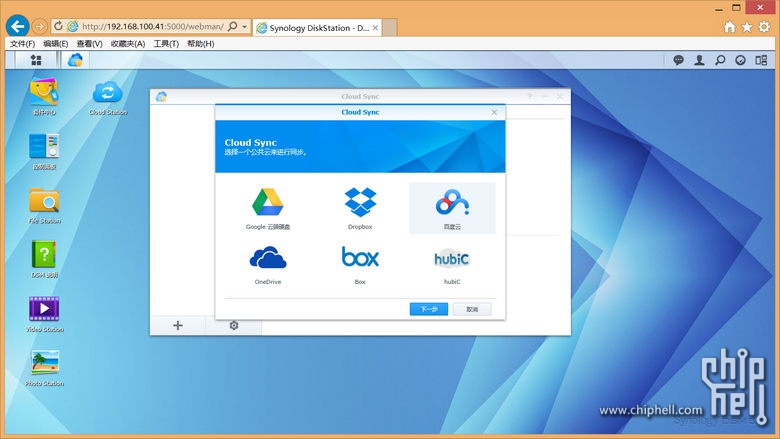The image size is (780, 439).
Task: Open the 收藏夹(A) menu
Action: click(x=128, y=44)
